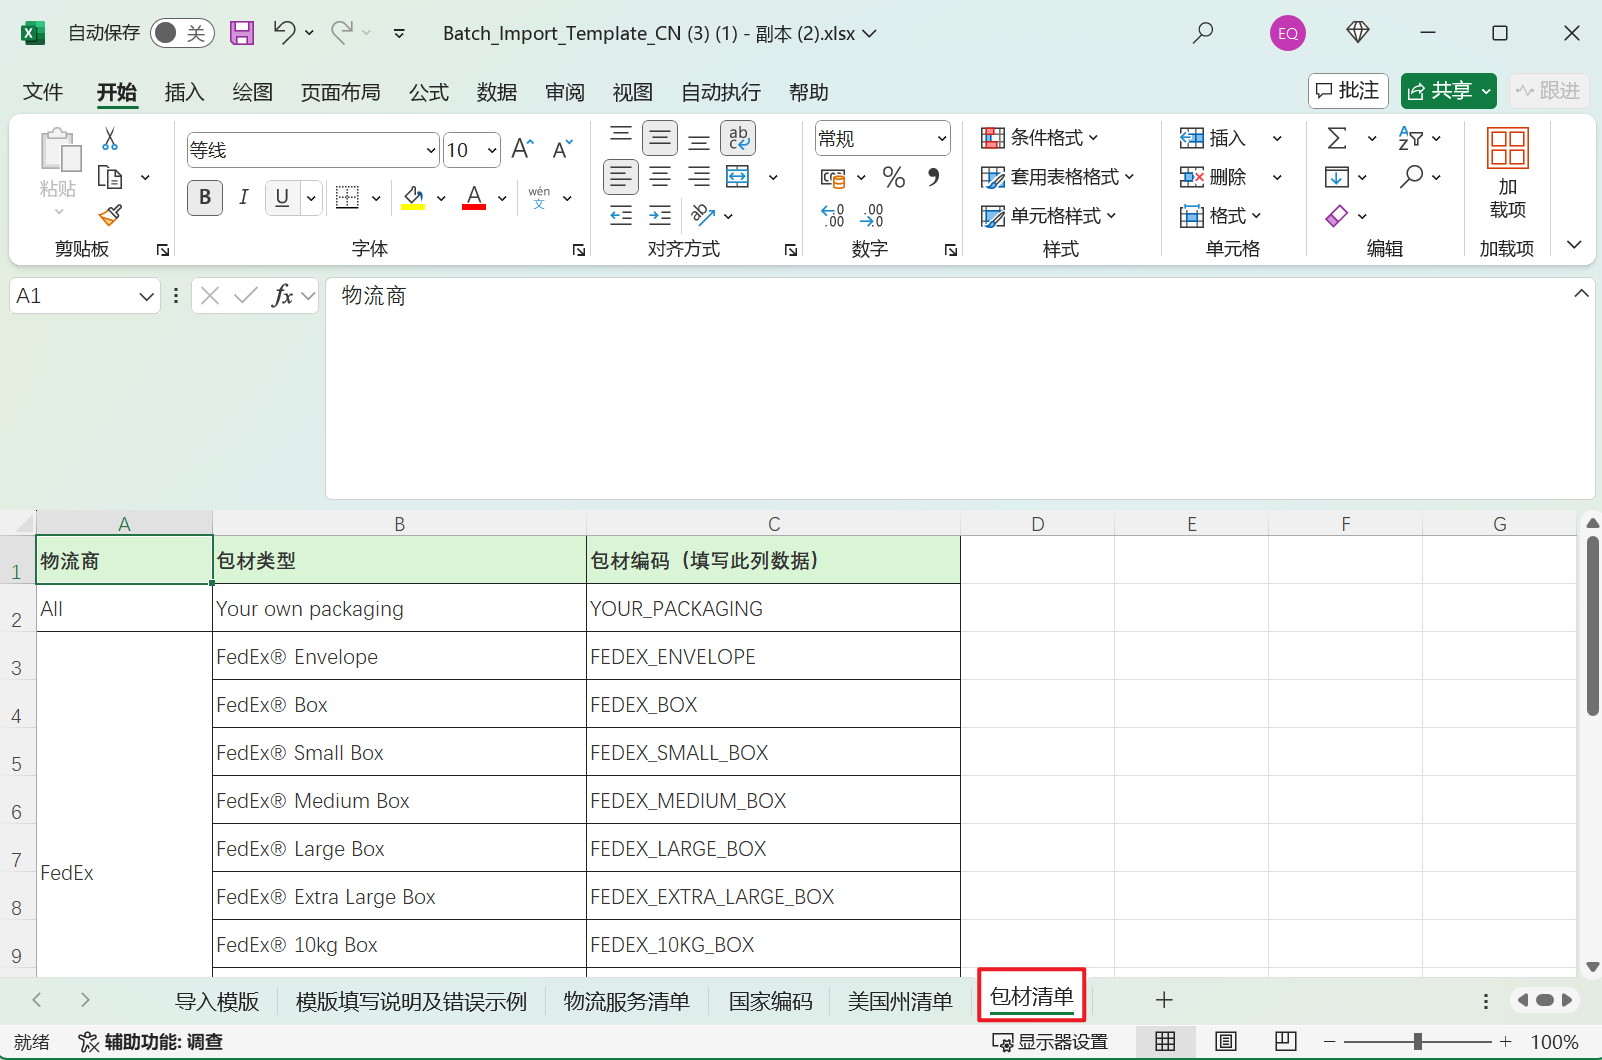
Task: Click the formula bar text 物流商
Action: [374, 296]
